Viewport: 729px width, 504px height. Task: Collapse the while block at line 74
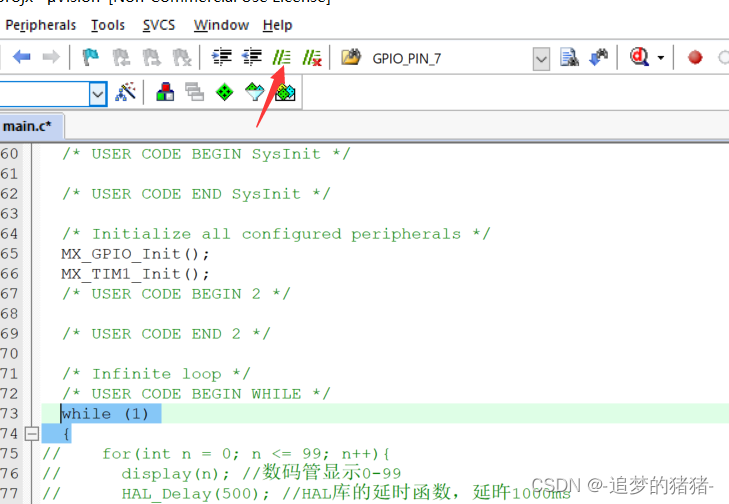pyautogui.click(x=32, y=434)
